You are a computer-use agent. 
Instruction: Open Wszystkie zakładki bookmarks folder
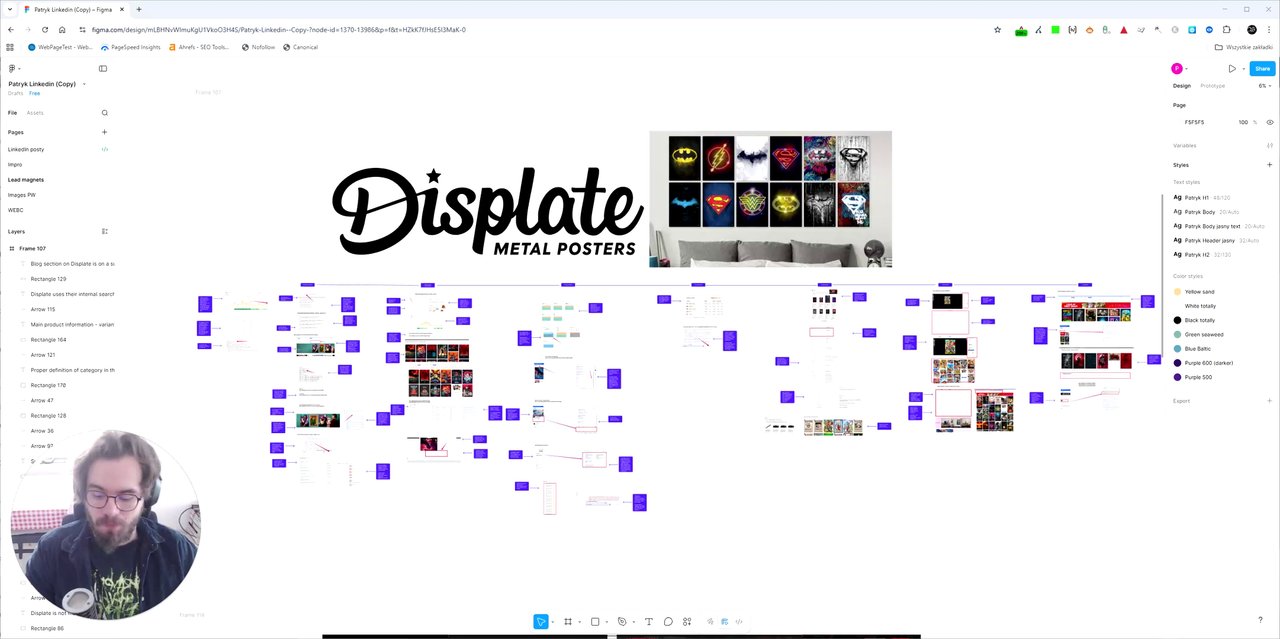tap(1245, 47)
